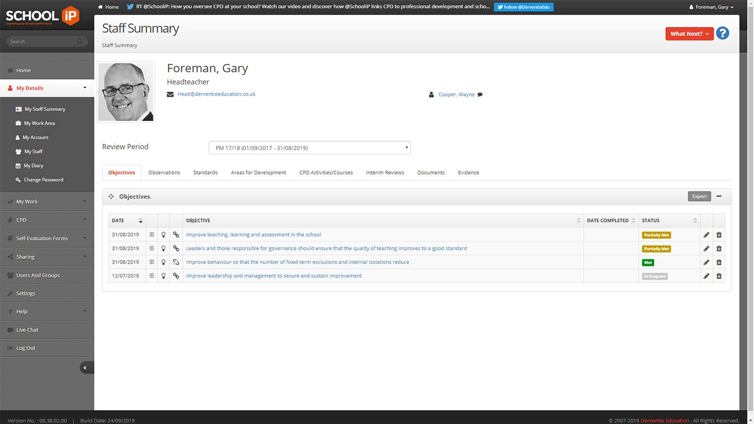Click the Export button
754x424 pixels.
699,196
